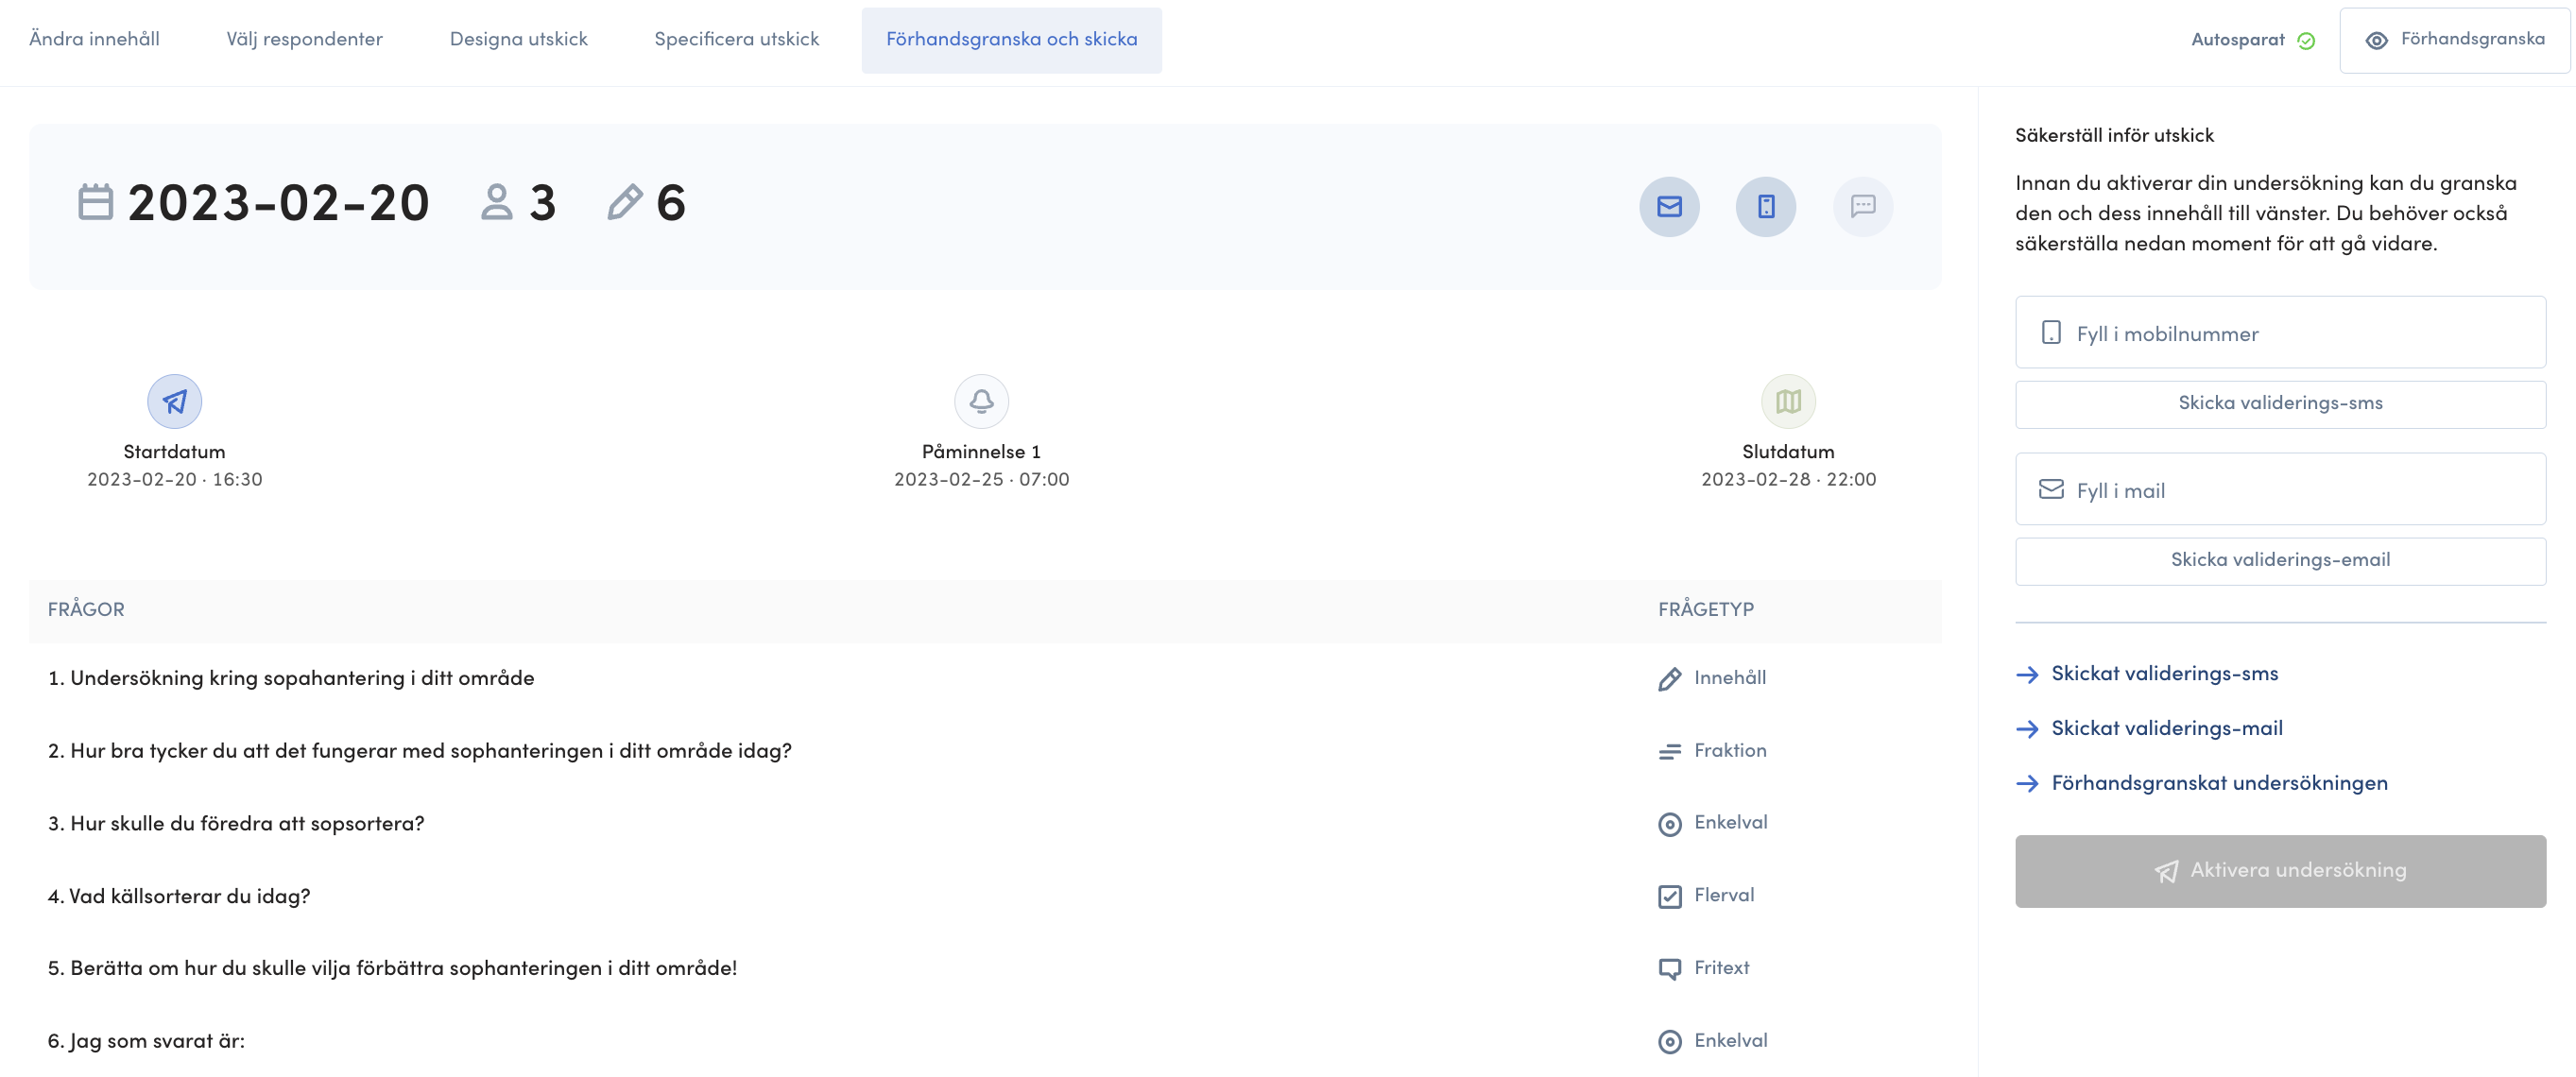The image size is (2576, 1077).
Task: Click the arrow beside Förhandsgranskat undersökningen
Action: click(2027, 784)
